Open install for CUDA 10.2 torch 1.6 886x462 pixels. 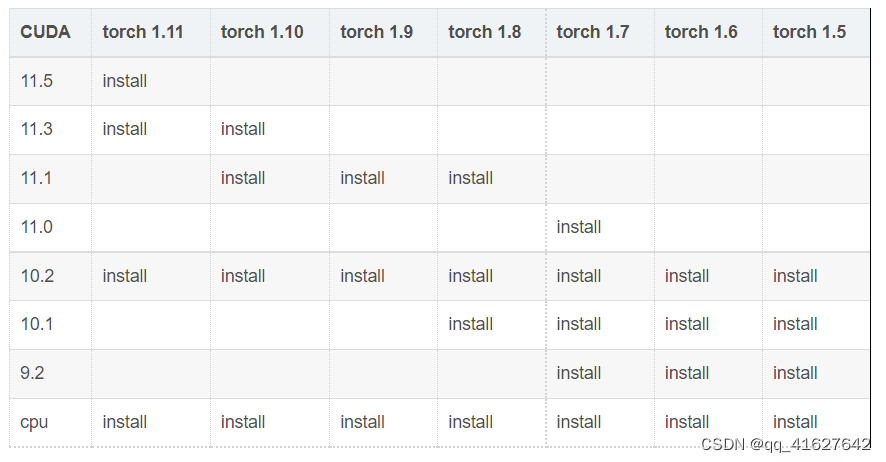(687, 276)
